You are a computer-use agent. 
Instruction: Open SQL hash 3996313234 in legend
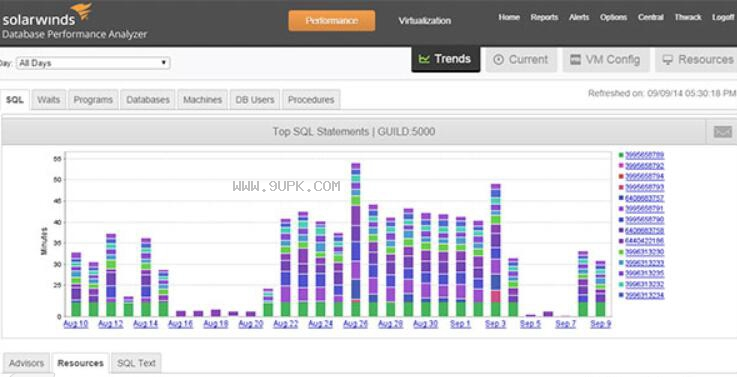[x=644, y=295]
